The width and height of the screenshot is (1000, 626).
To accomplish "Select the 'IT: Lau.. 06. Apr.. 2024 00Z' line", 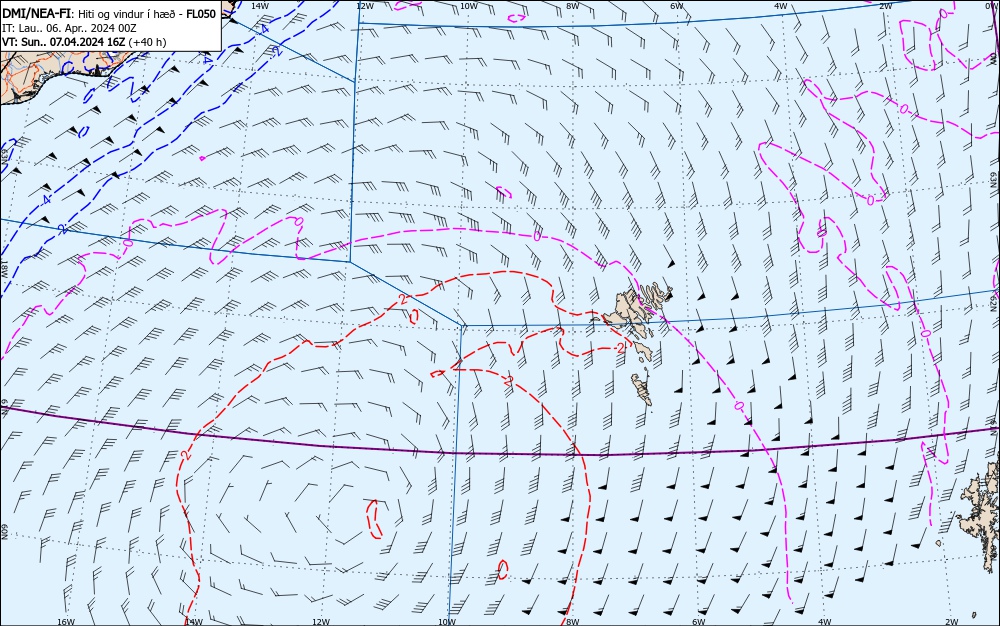I will [x=69, y=28].
